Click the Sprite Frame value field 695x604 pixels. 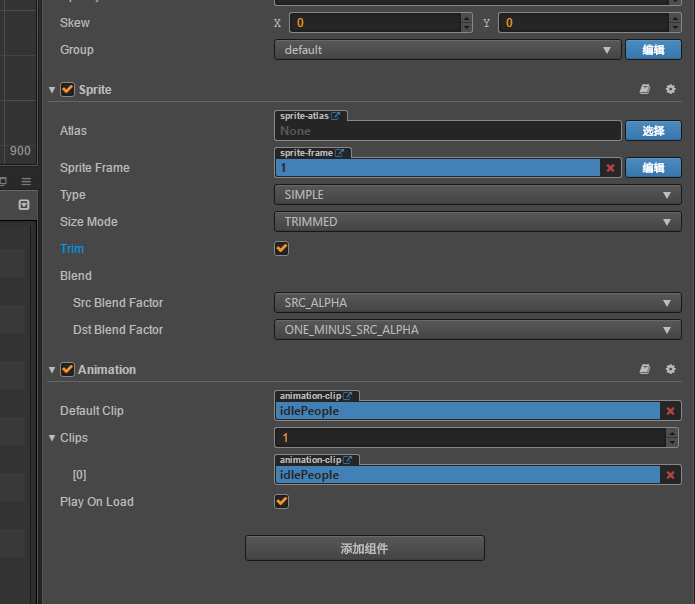[438, 168]
